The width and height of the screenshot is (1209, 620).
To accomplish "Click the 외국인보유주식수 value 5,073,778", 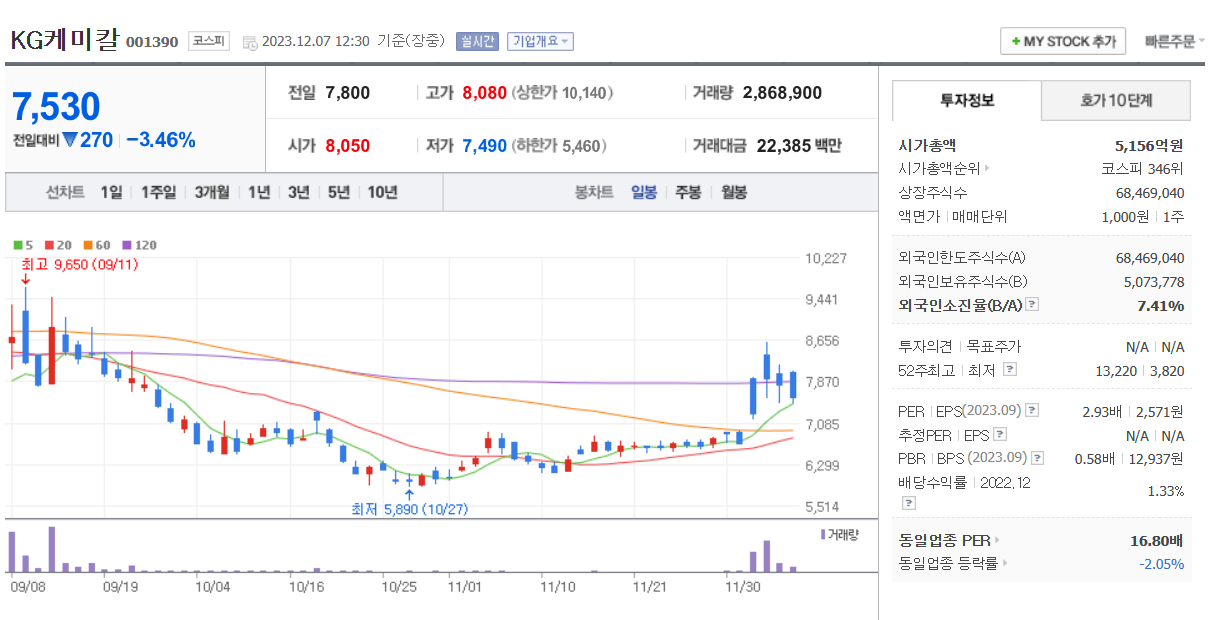I will (1154, 282).
